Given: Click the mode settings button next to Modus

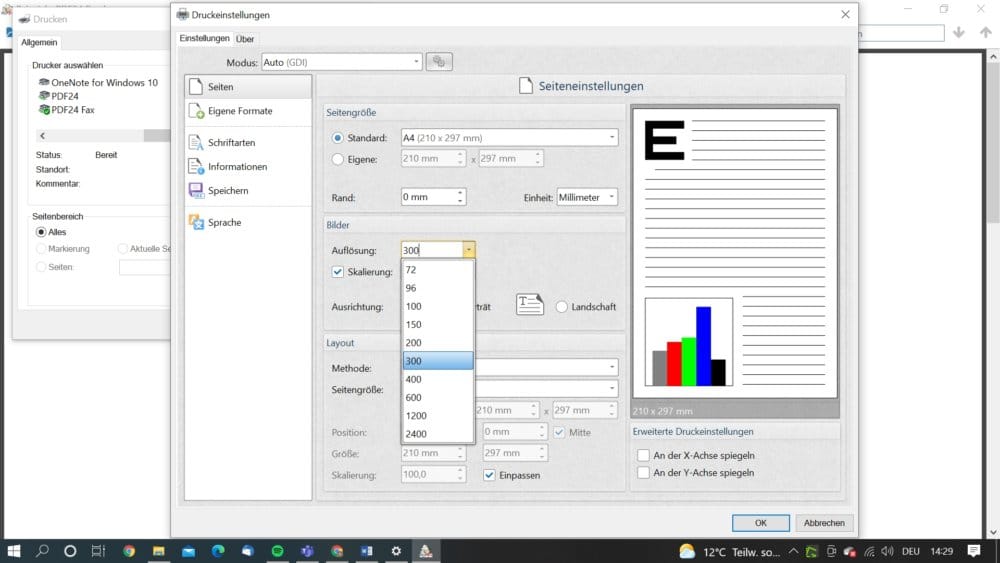Looking at the screenshot, I should pos(439,62).
